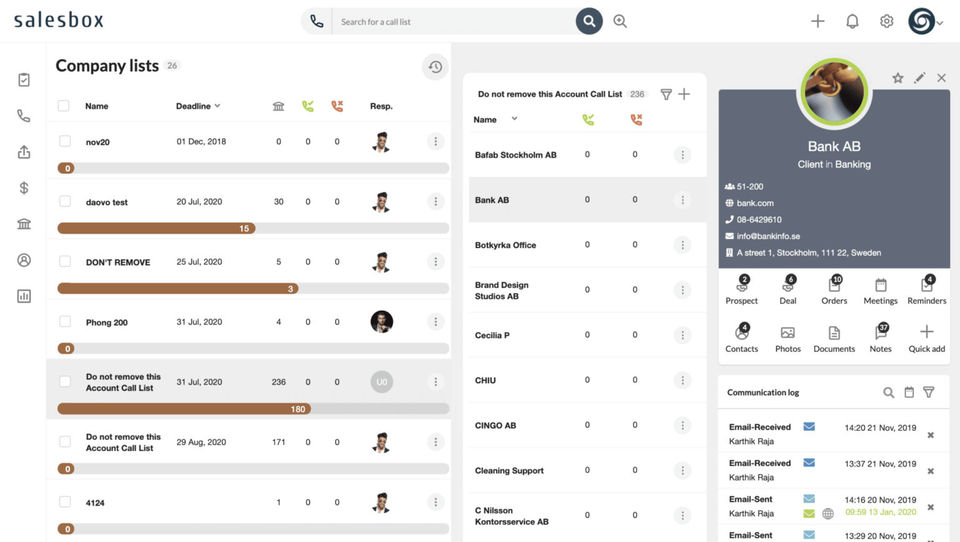The height and width of the screenshot is (542, 960).
Task: Close the Bank AB detail panel
Action: [942, 78]
